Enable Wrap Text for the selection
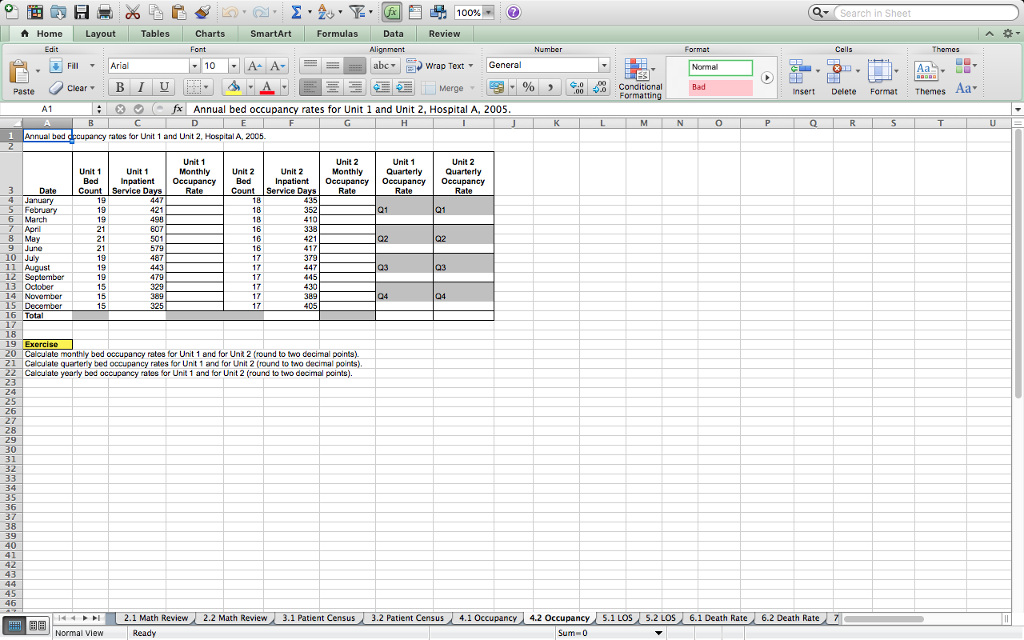 (441, 65)
